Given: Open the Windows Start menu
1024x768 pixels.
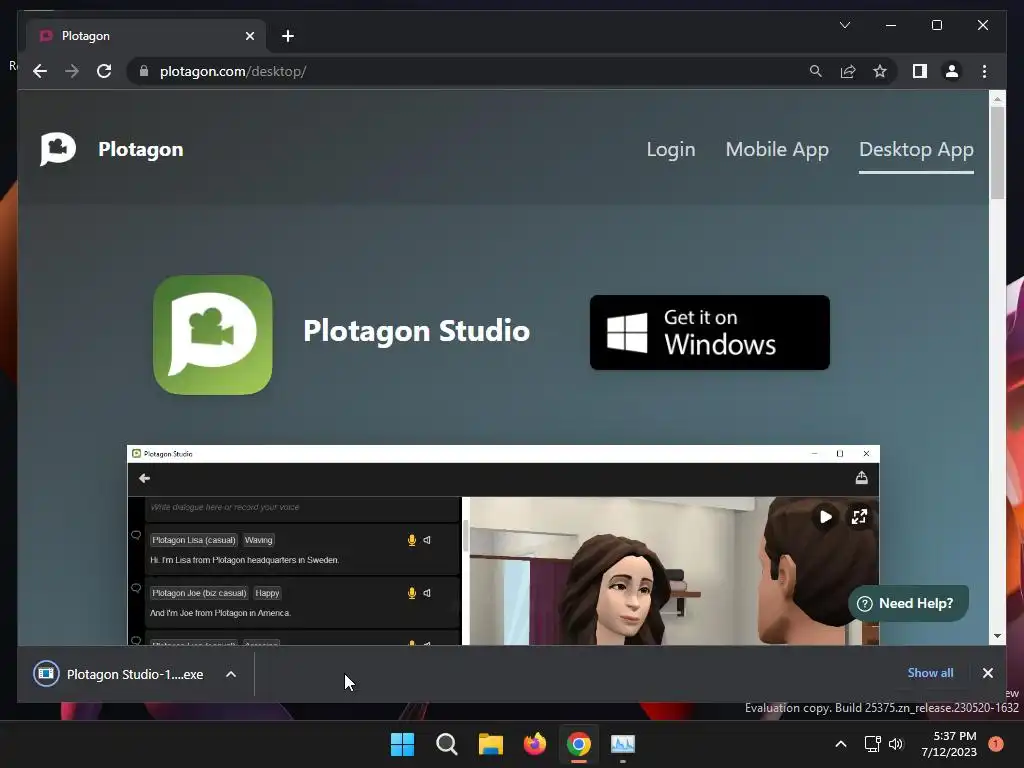Looking at the screenshot, I should point(402,744).
